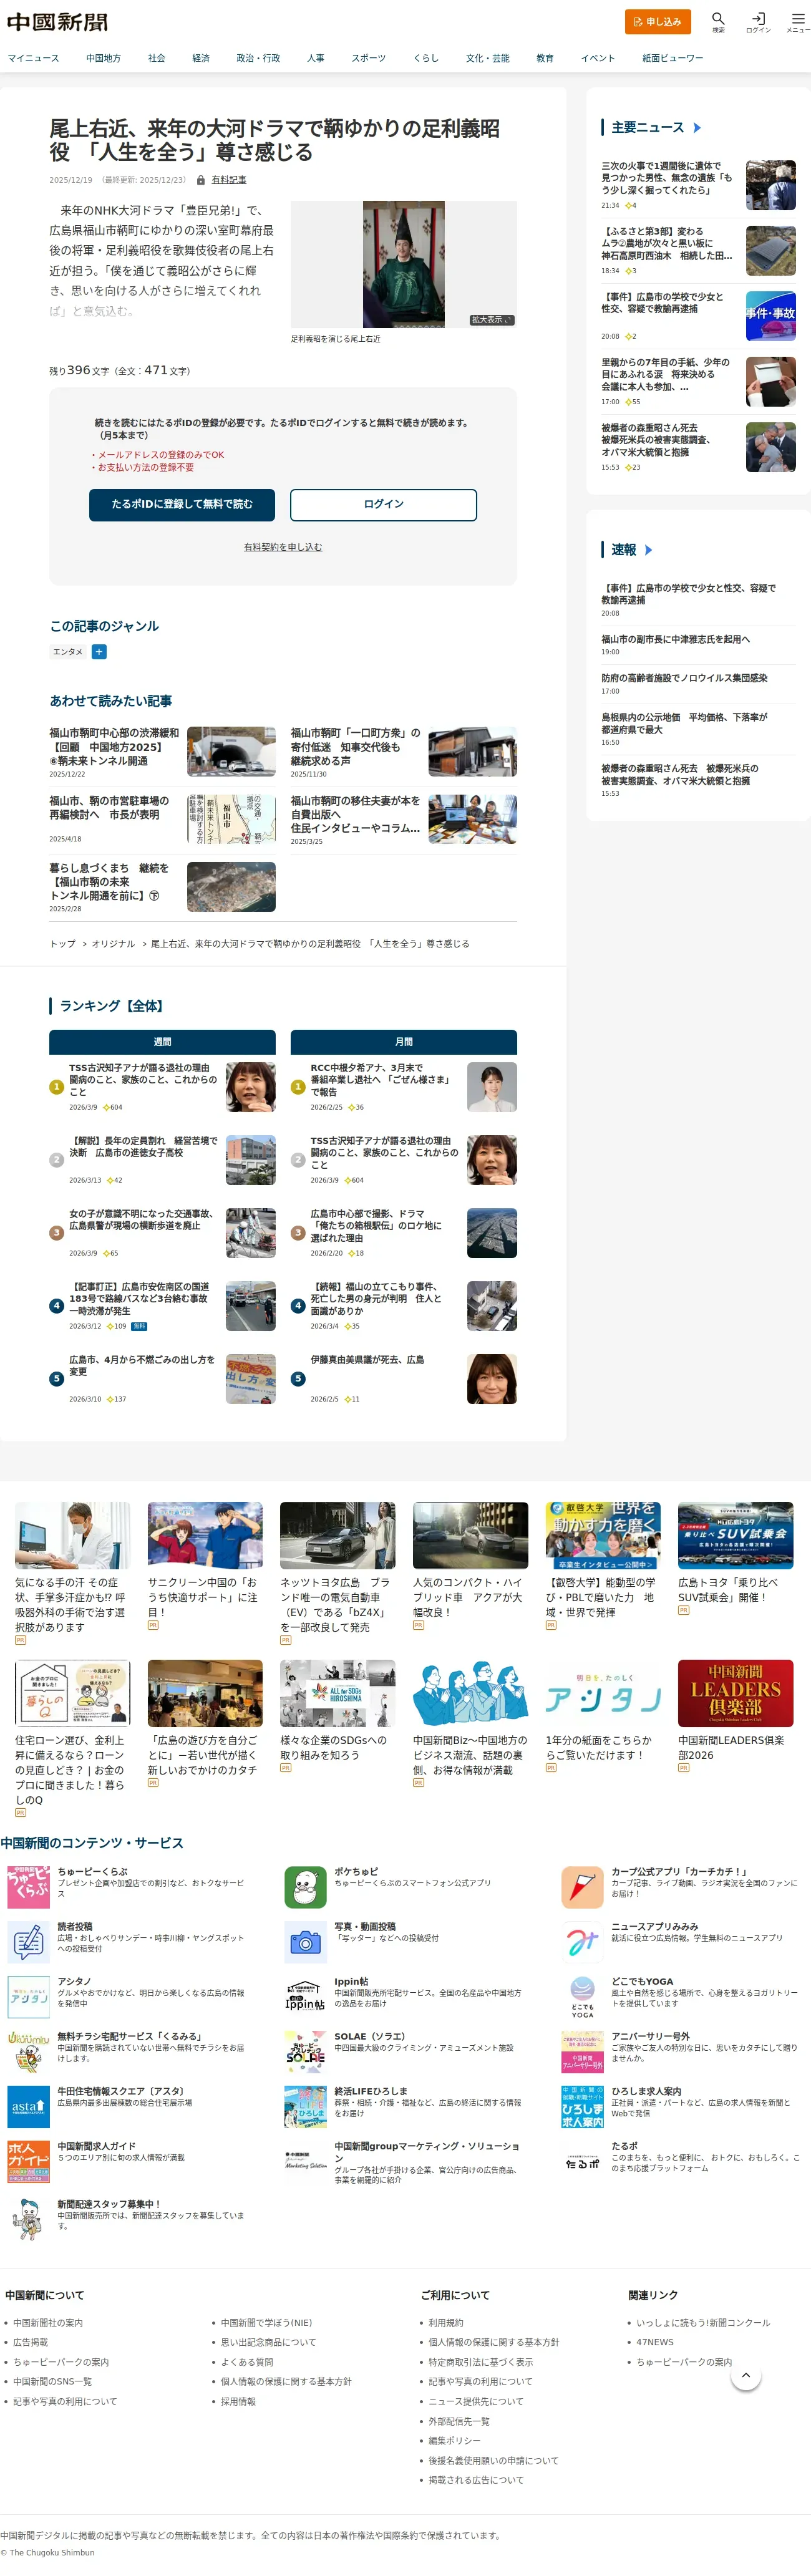Screen dimensions: 811x2576
Task: Go to the スポーツ section
Action: (x=368, y=58)
